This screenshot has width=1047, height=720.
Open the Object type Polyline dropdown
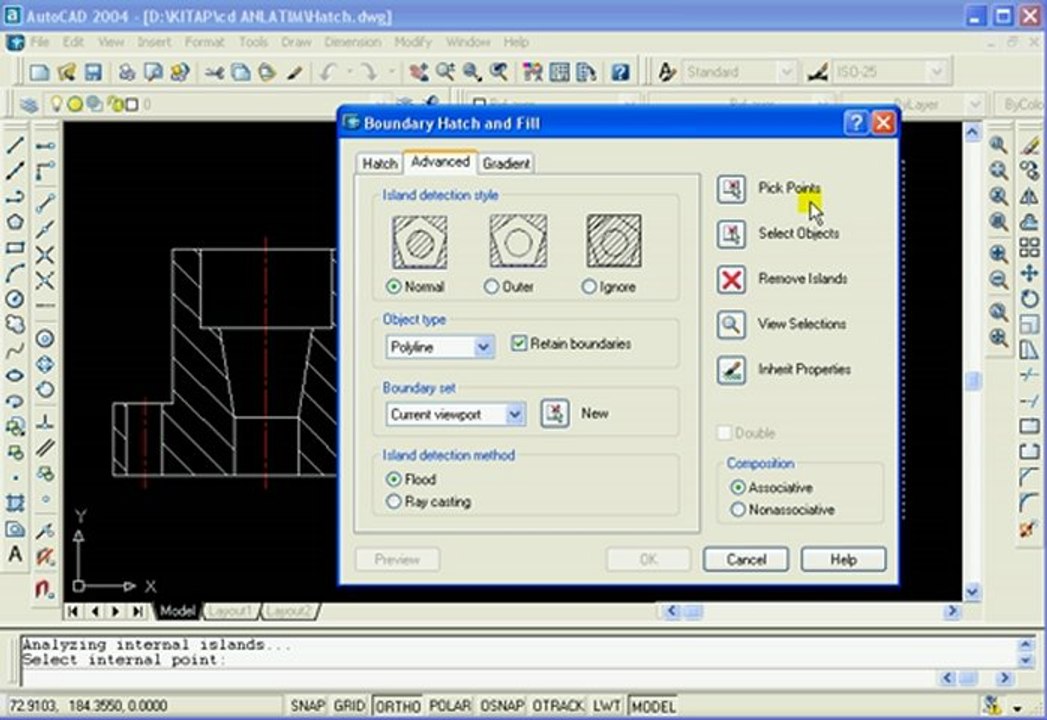[483, 347]
